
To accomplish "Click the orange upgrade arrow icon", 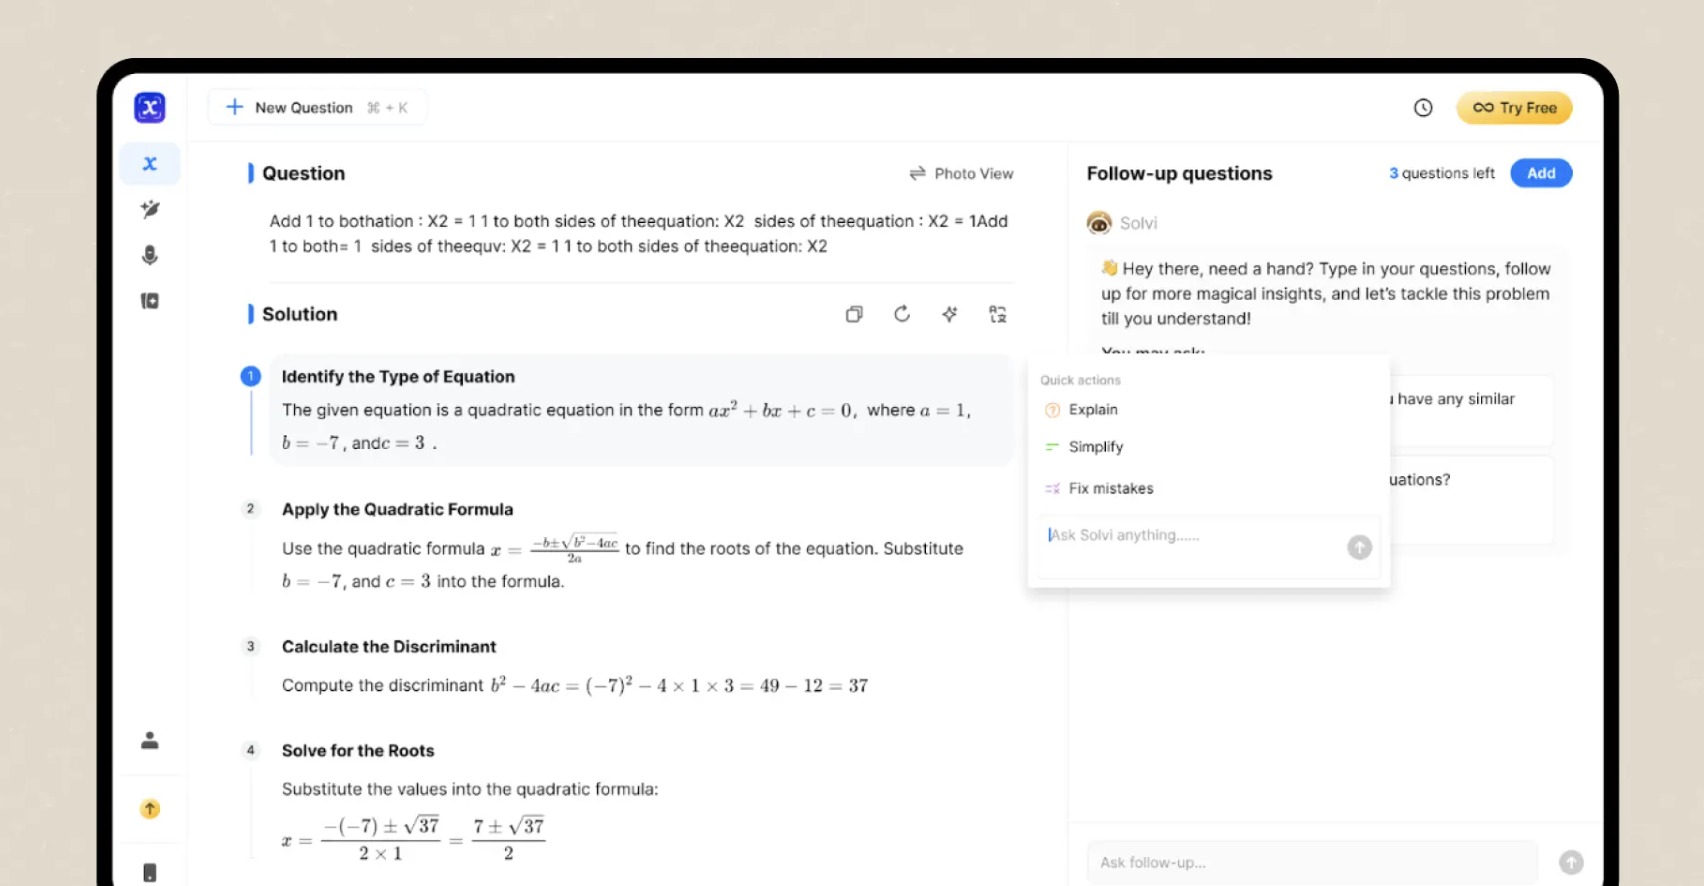I will click(x=150, y=809).
